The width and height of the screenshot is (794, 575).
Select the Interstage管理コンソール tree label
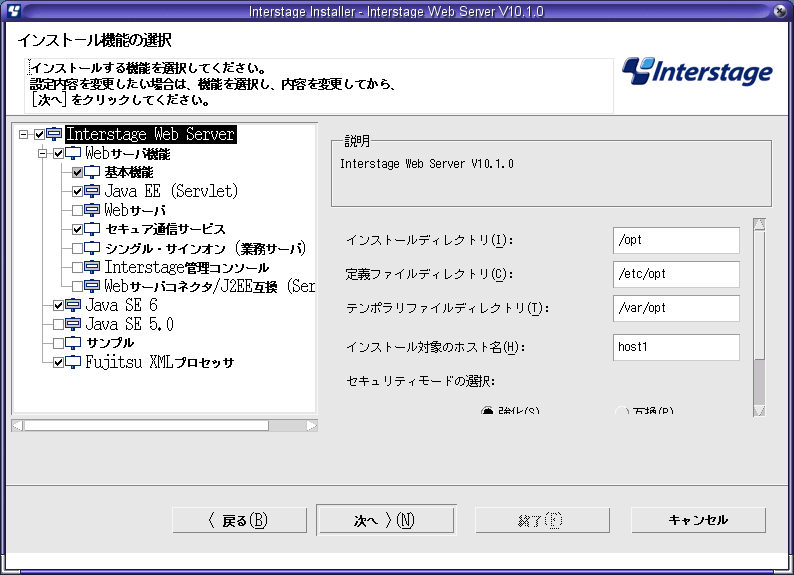(186, 267)
